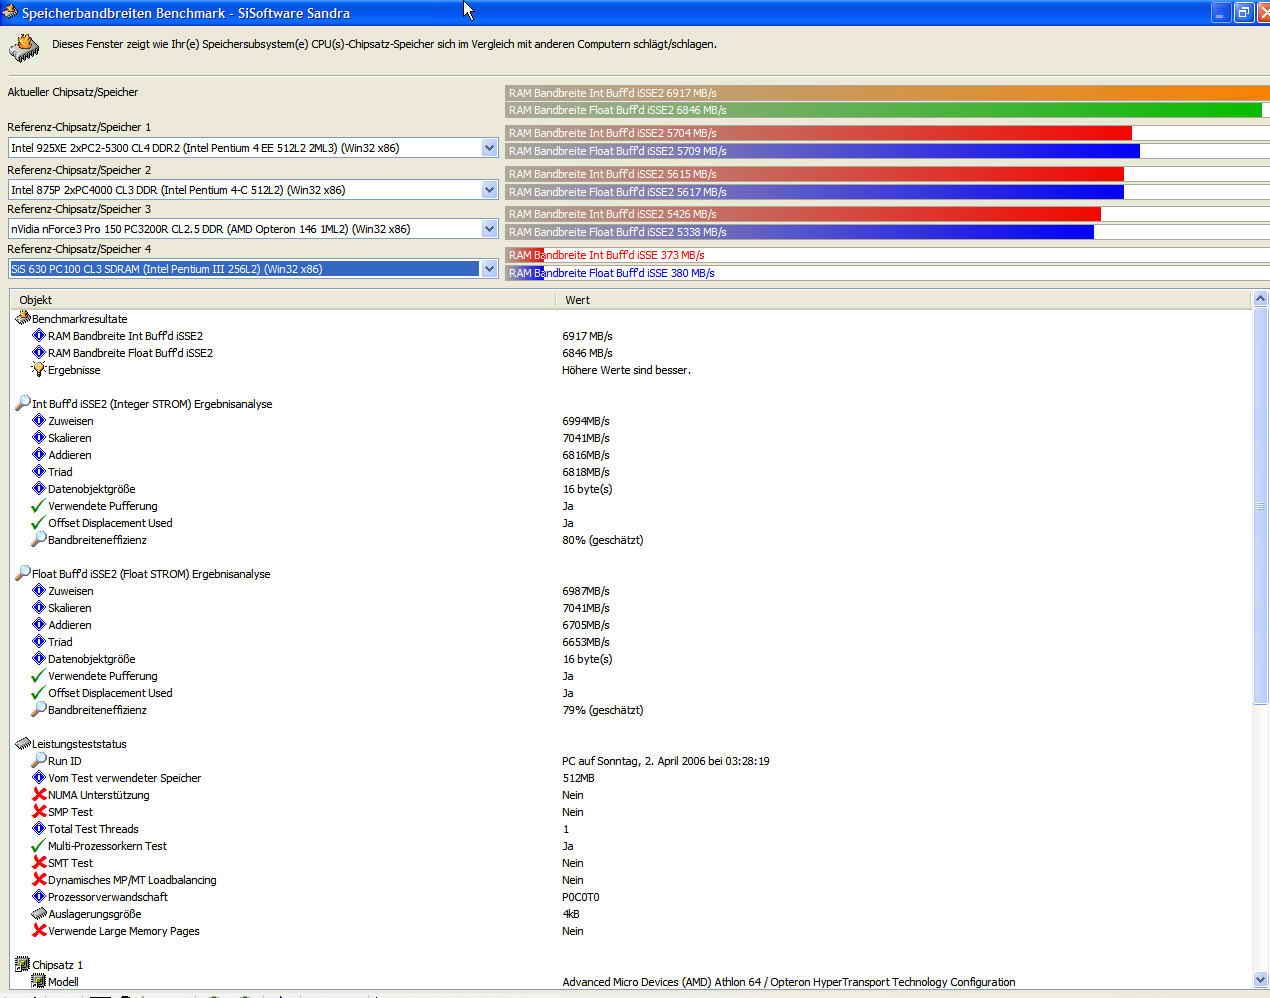Sort by the Wert column header
The width and height of the screenshot is (1270, 998).
click(903, 299)
